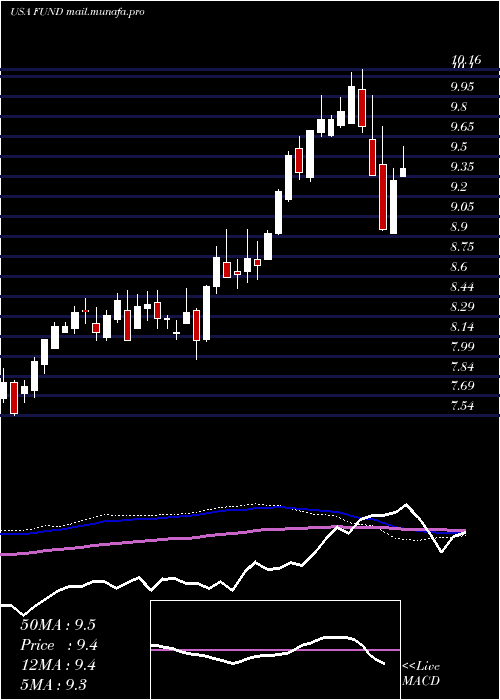
Task: Click the '12MA : 9.4' indicator text
Action: tap(59, 665)
